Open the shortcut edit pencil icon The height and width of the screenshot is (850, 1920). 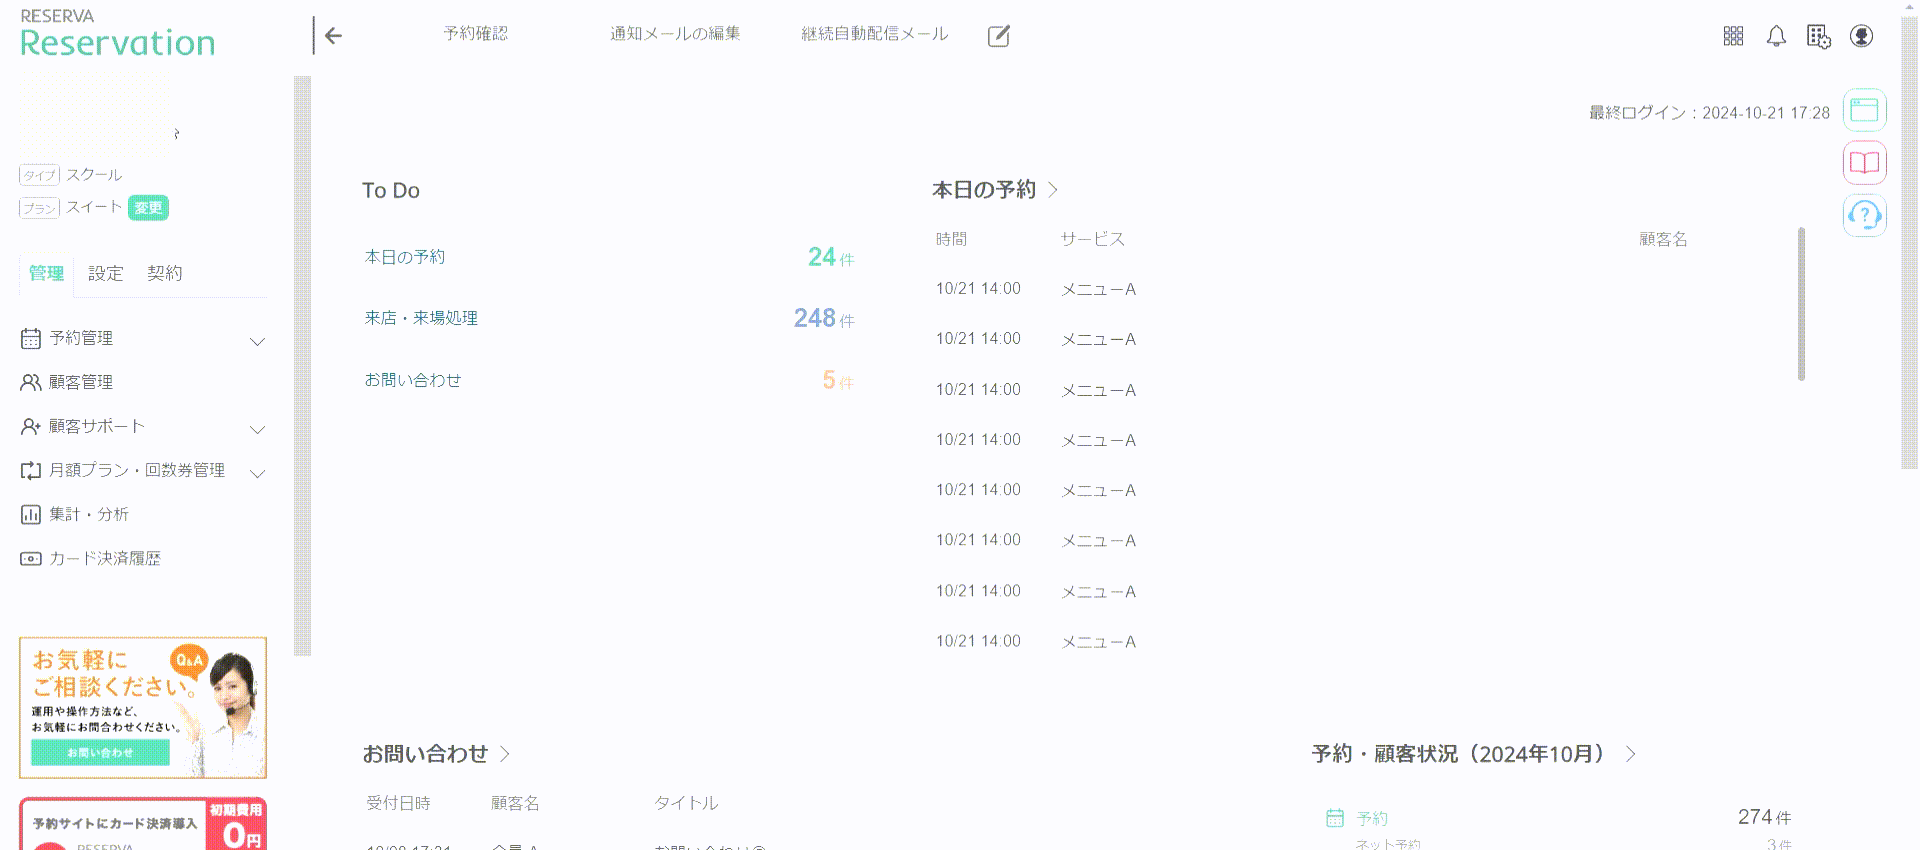998,36
